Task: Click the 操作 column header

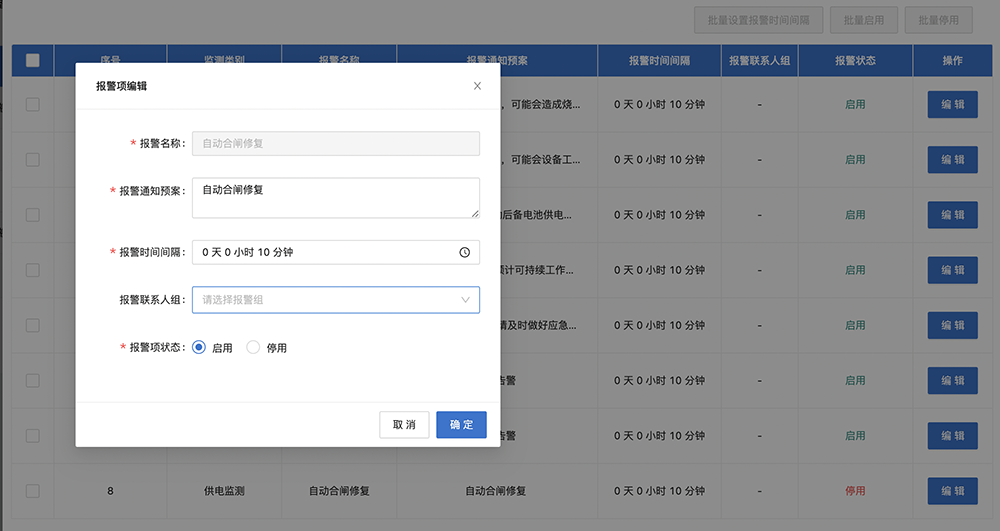Action: 952,61
